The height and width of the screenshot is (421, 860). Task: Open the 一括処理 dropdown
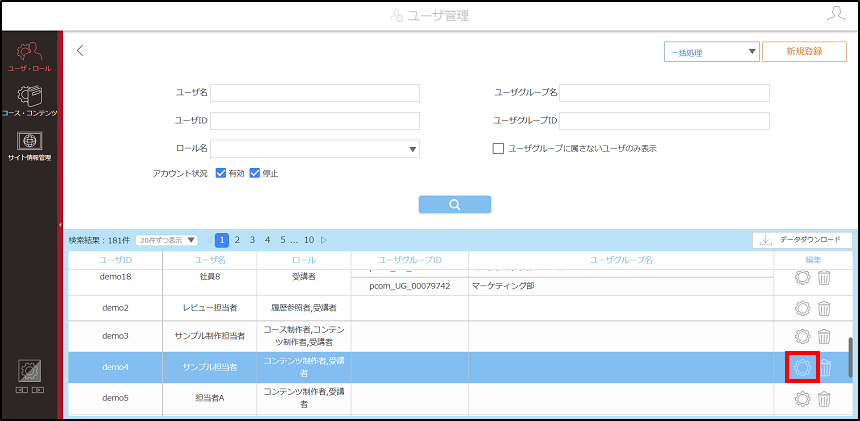click(x=711, y=52)
